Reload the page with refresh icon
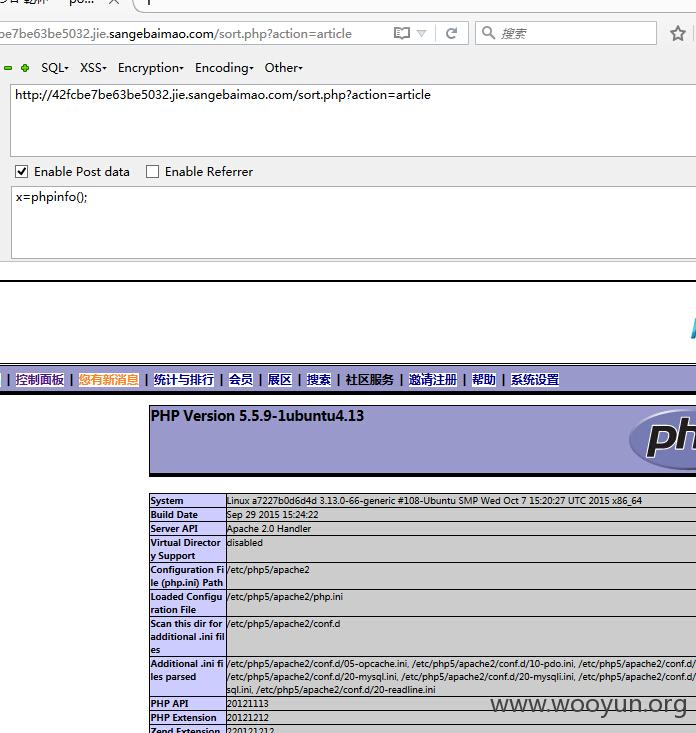 (x=452, y=33)
